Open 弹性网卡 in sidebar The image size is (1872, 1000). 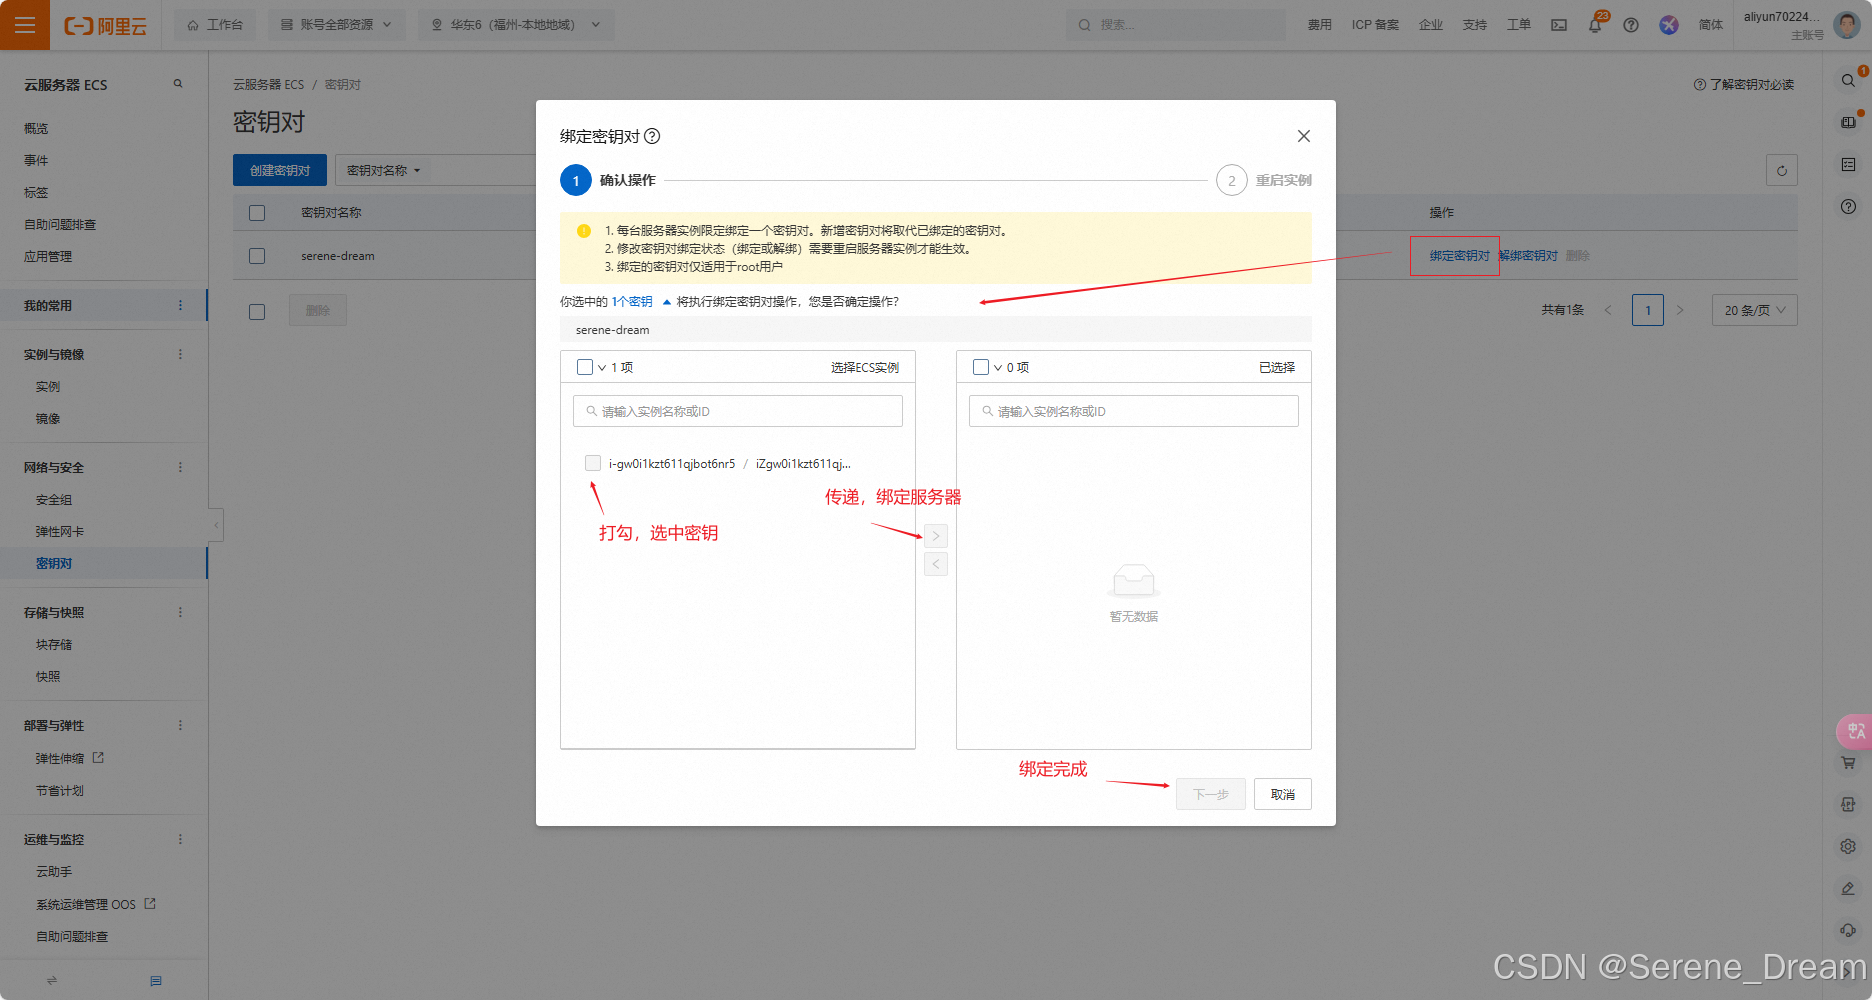click(x=60, y=531)
